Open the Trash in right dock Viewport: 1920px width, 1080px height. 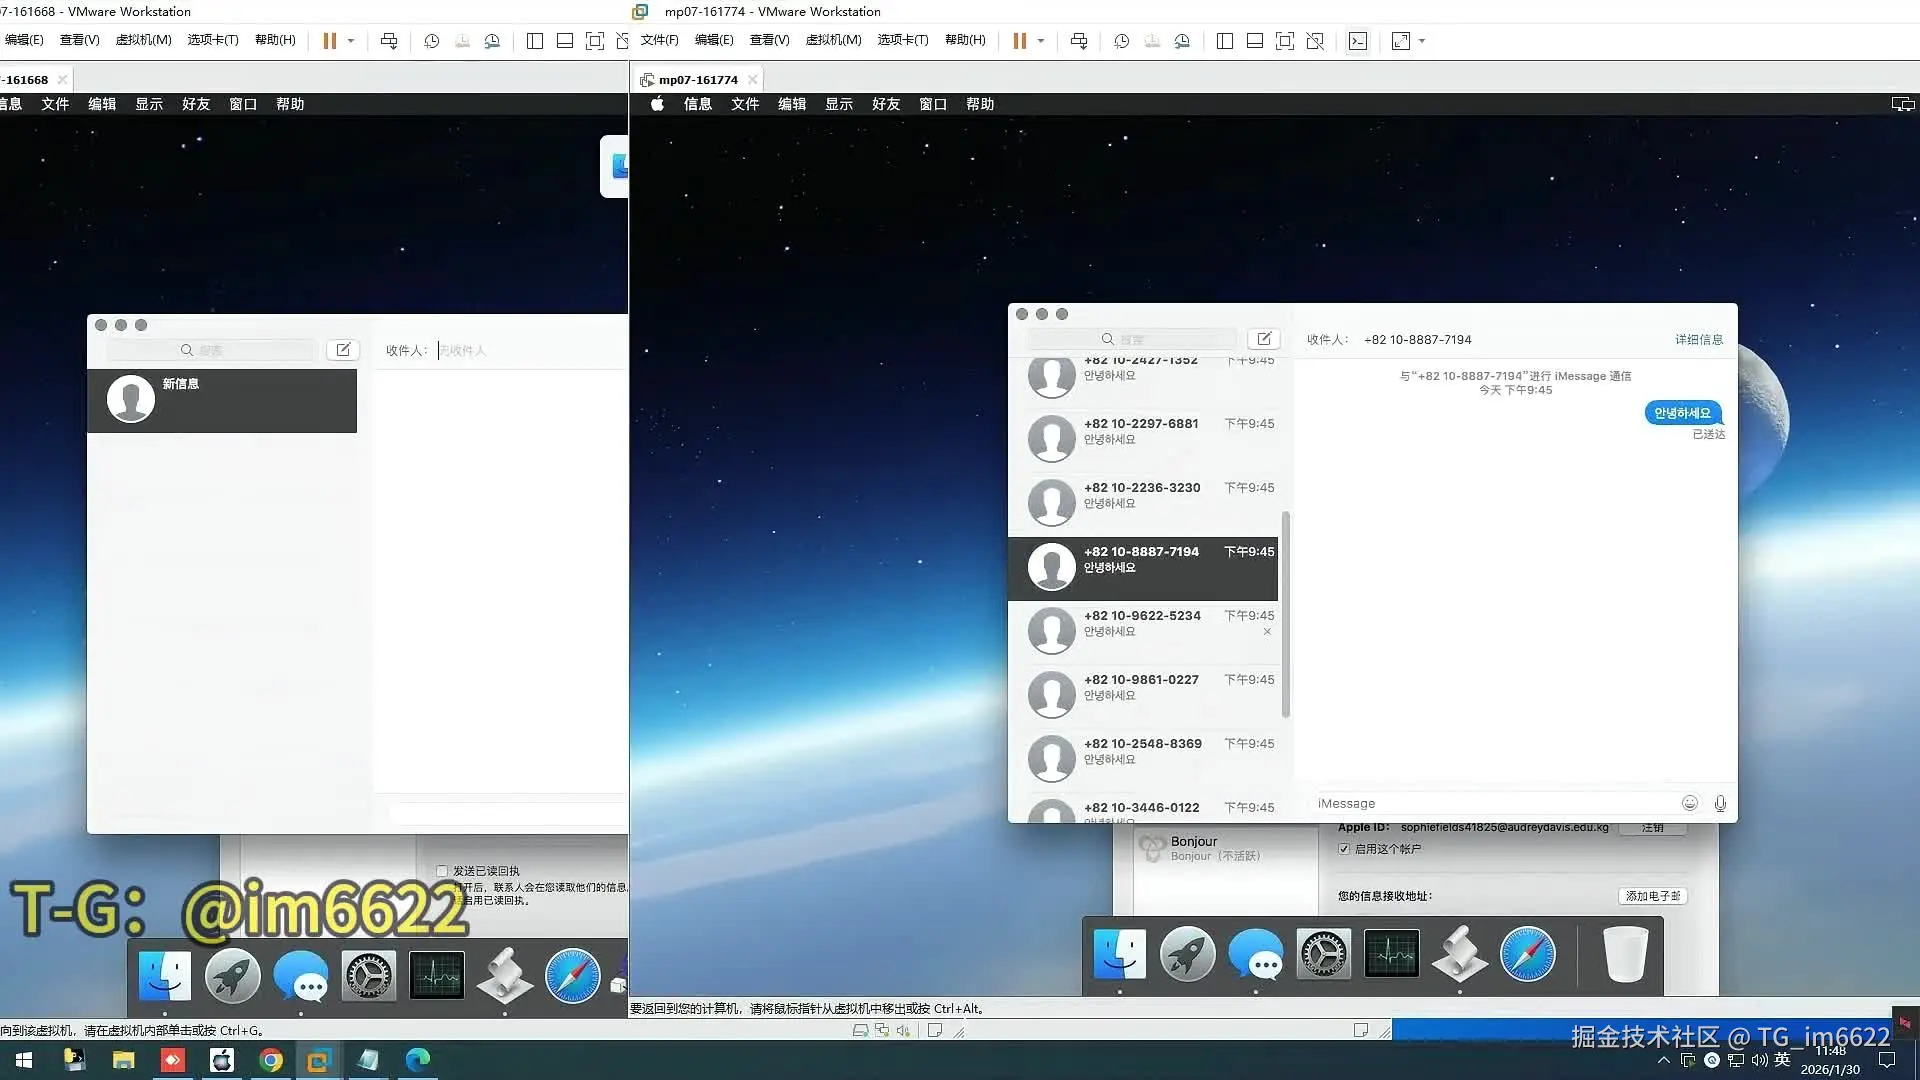tap(1625, 954)
